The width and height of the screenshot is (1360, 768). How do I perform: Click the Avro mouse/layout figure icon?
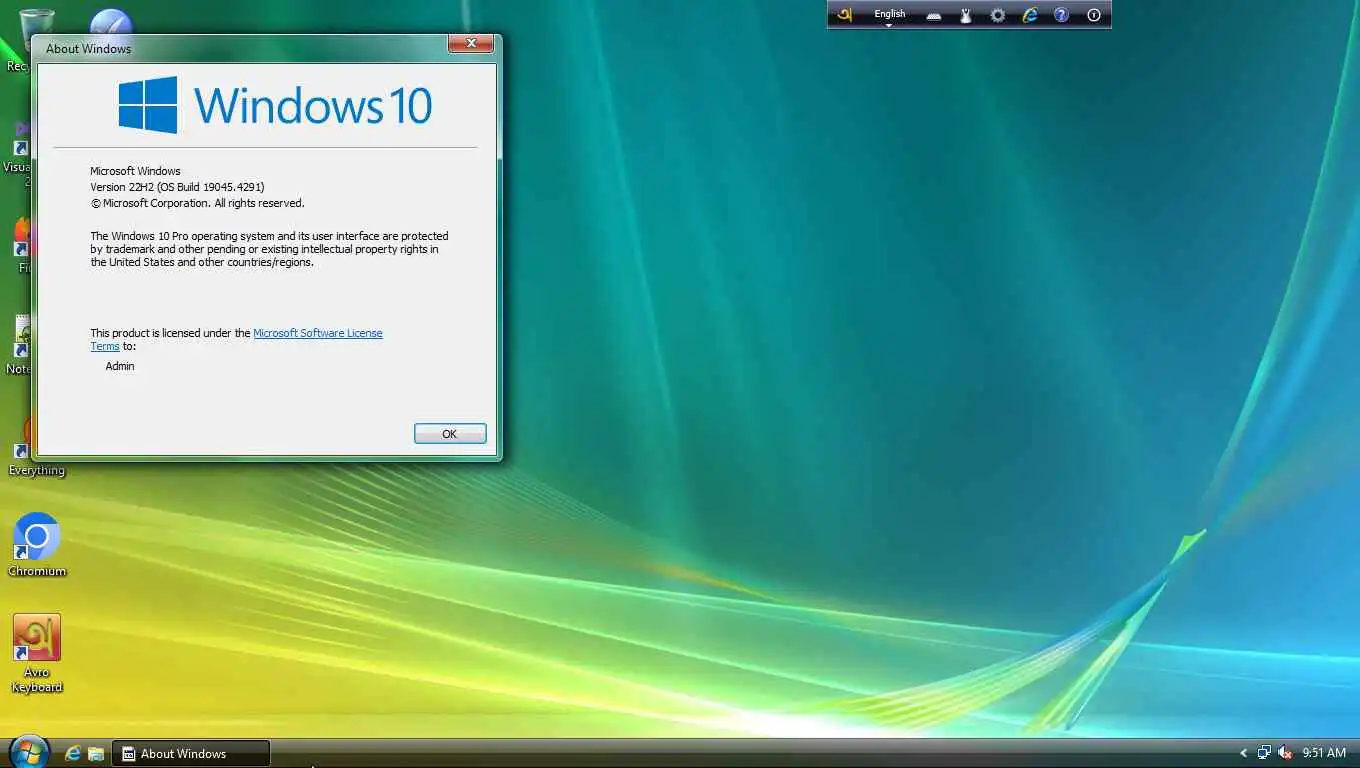(966, 15)
